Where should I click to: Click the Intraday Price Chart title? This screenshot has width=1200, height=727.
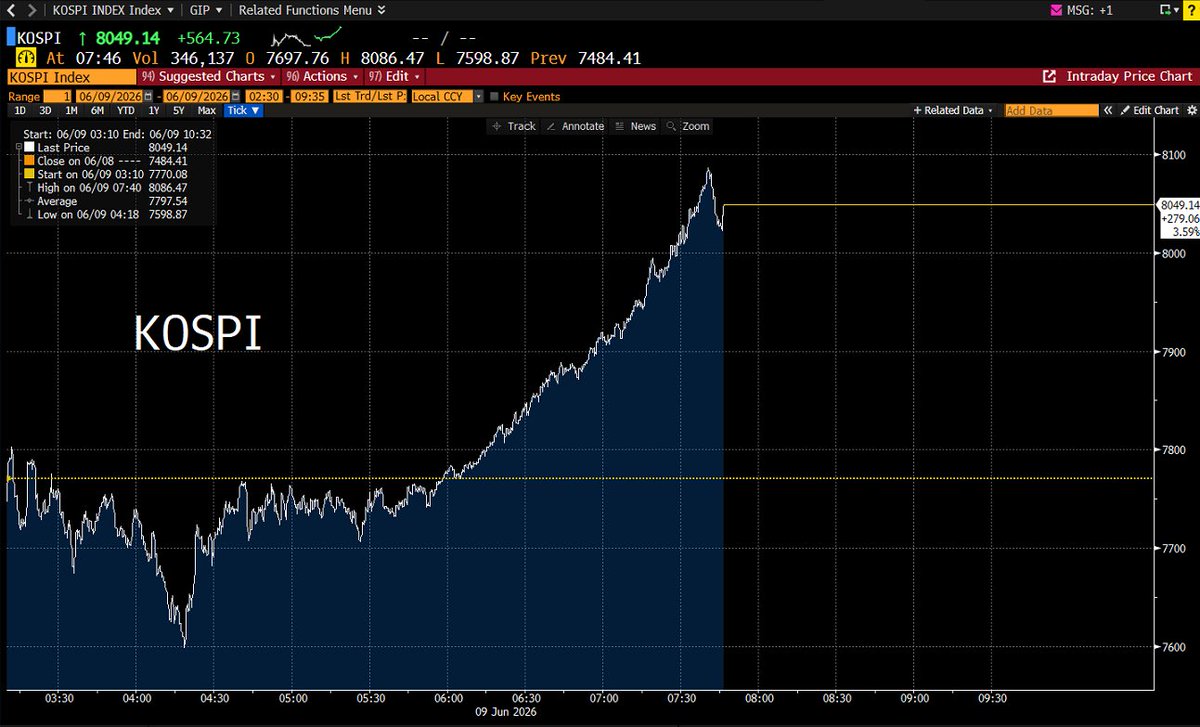pyautogui.click(x=1129, y=76)
